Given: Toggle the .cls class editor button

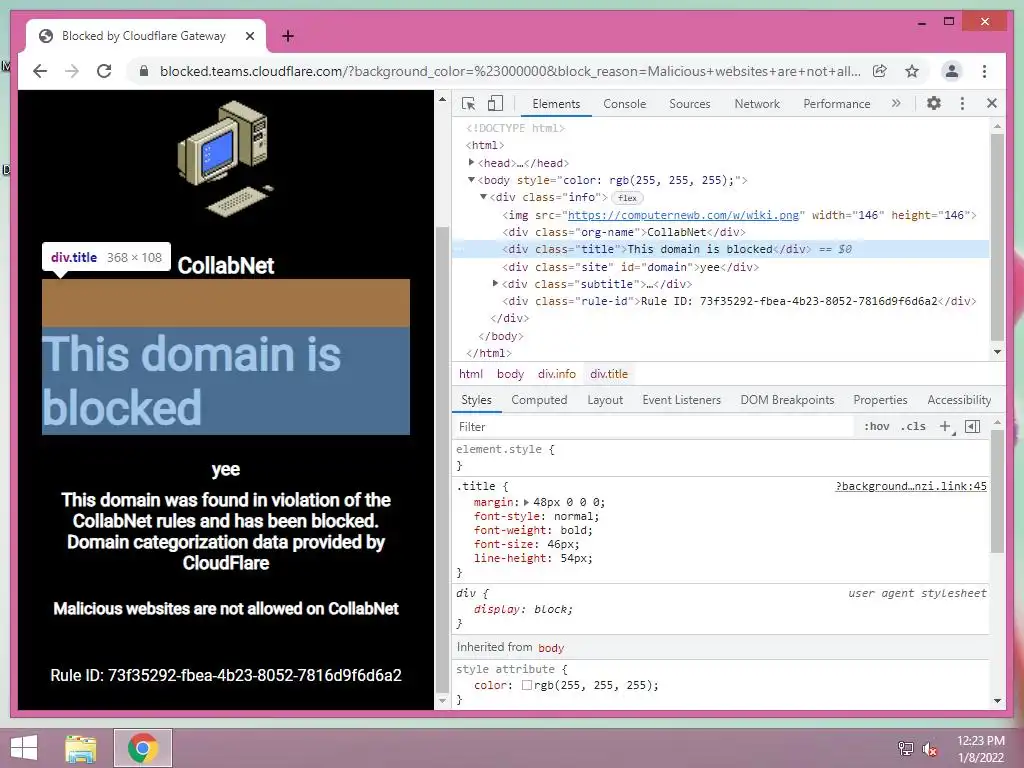Looking at the screenshot, I should tap(913, 426).
